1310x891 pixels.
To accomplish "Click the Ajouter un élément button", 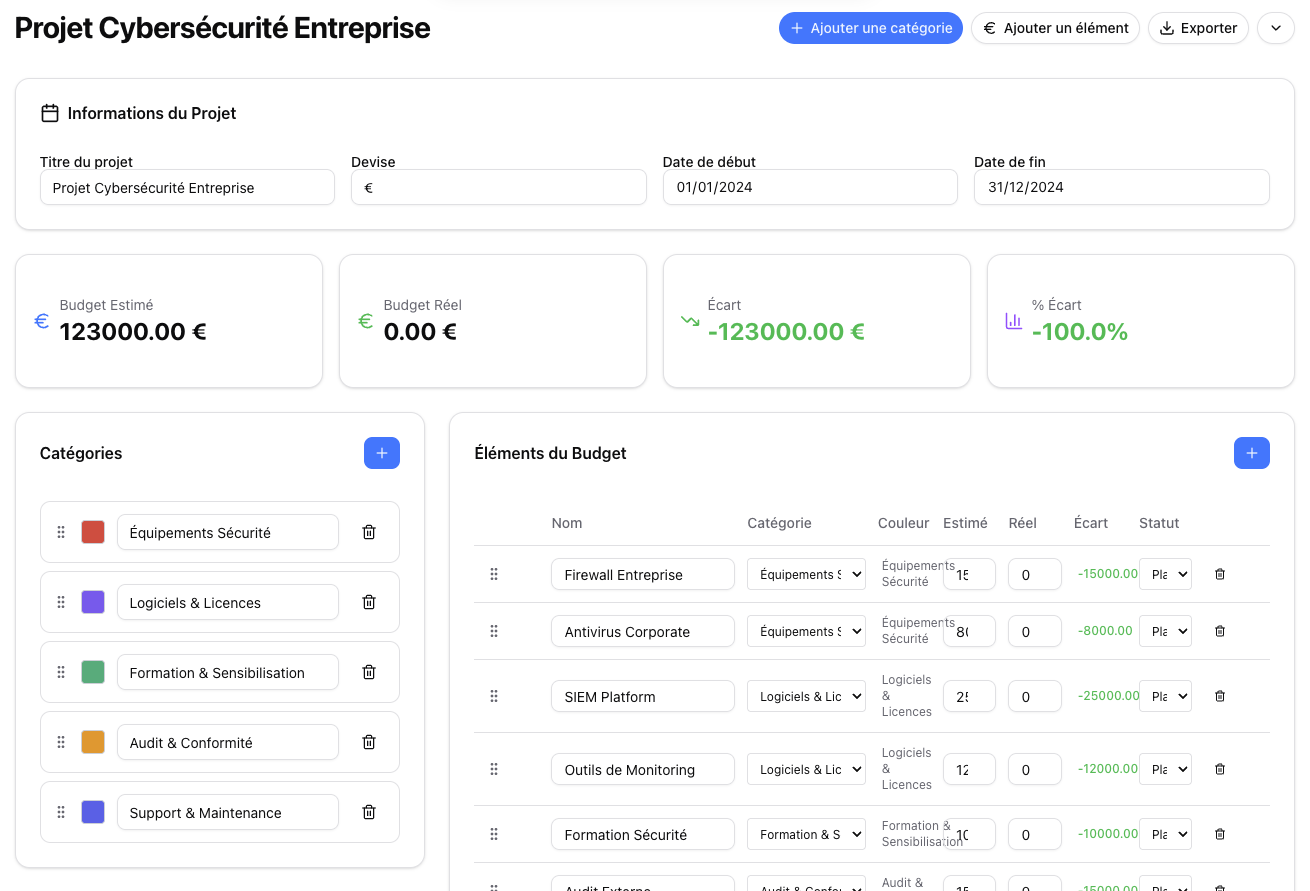I will pyautogui.click(x=1055, y=28).
